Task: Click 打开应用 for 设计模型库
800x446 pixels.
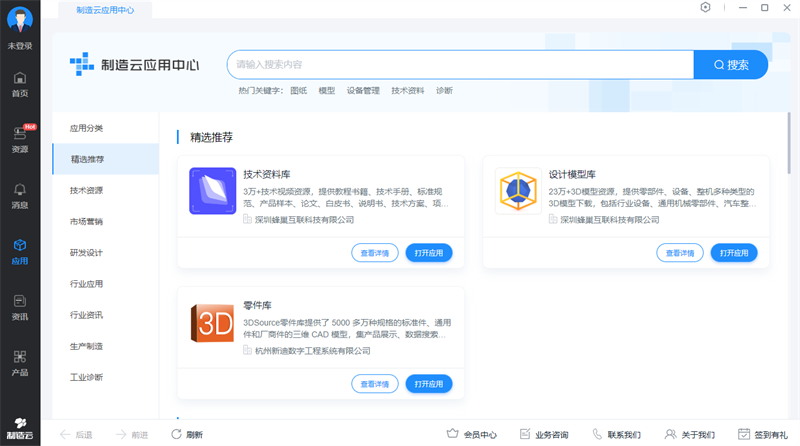Action: (x=734, y=253)
